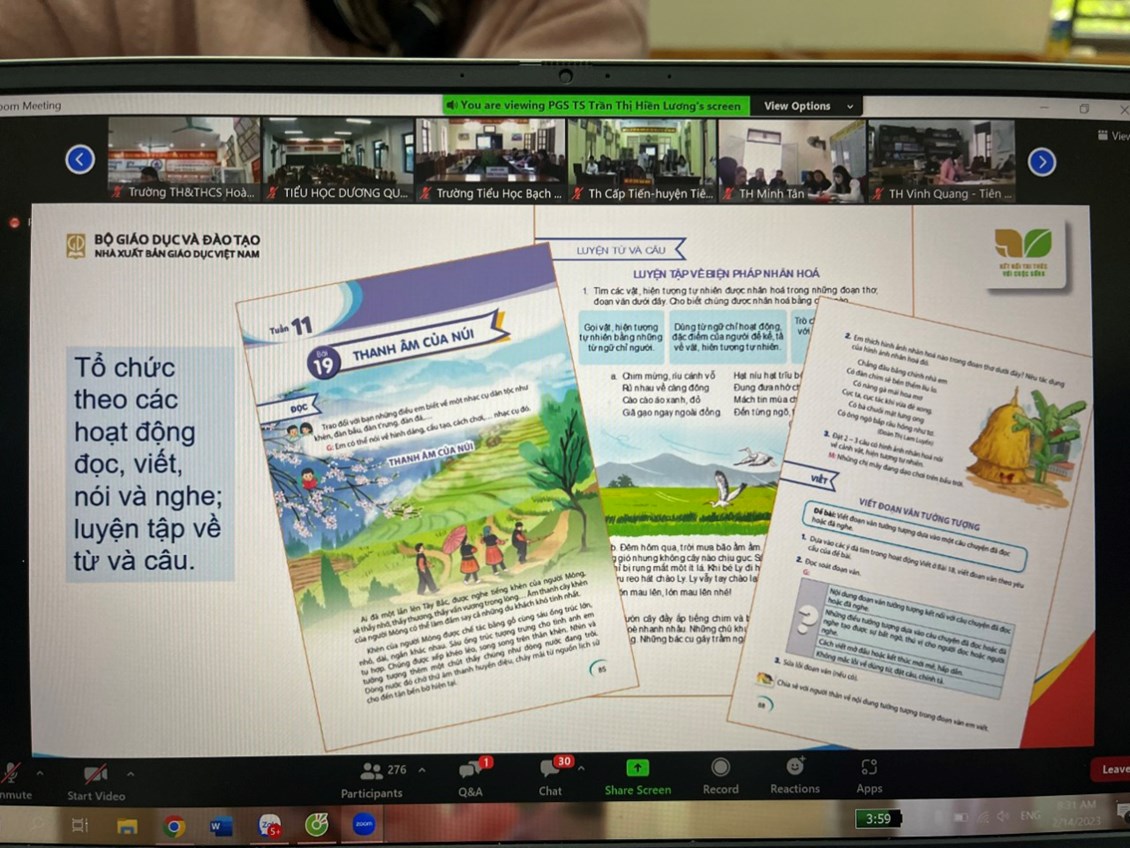Image resolution: width=1130 pixels, height=848 pixels.
Task: Select the TH Minh Tân video thumbnail
Action: (x=792, y=160)
